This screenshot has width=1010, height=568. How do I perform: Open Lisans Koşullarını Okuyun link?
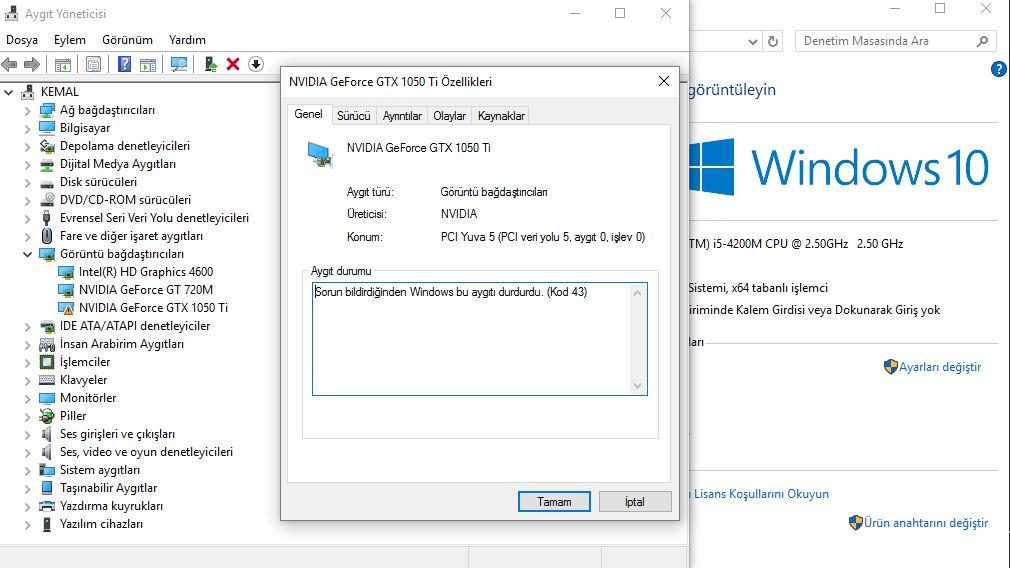click(x=761, y=494)
